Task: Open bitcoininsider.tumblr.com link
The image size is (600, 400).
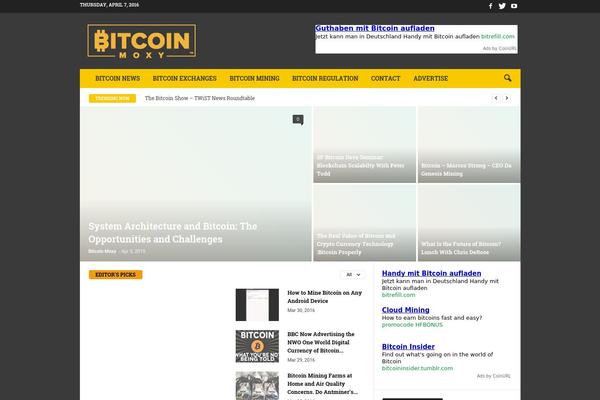Action: click(417, 368)
